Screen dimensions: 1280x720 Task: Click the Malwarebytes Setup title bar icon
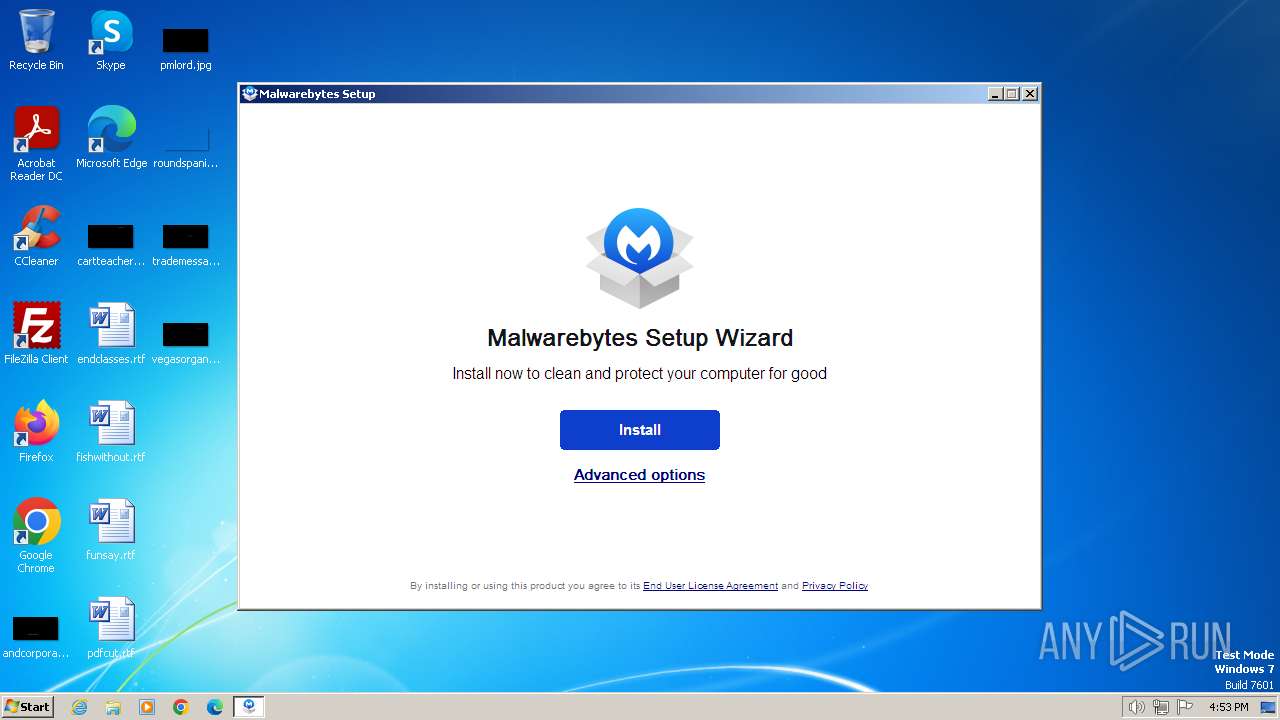[x=250, y=94]
